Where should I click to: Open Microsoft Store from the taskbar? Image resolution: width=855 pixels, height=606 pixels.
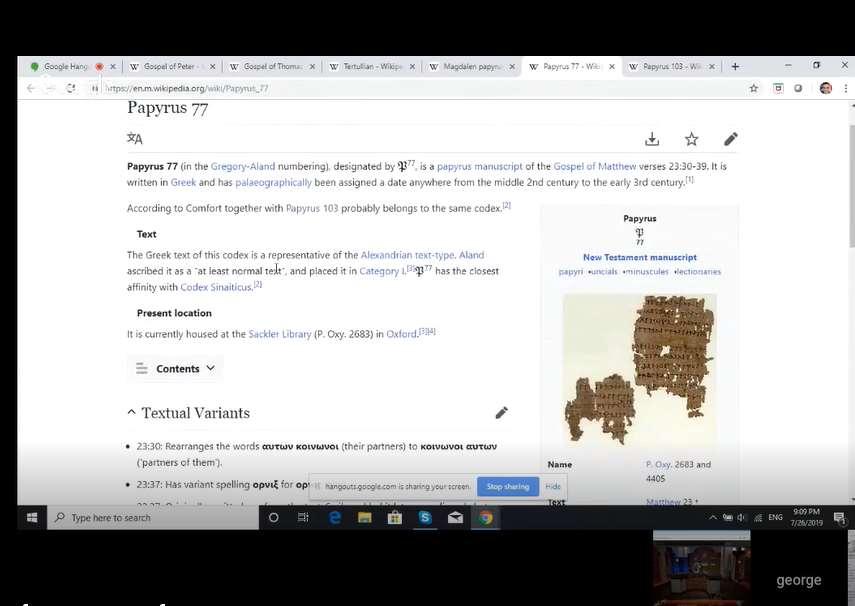click(x=395, y=517)
